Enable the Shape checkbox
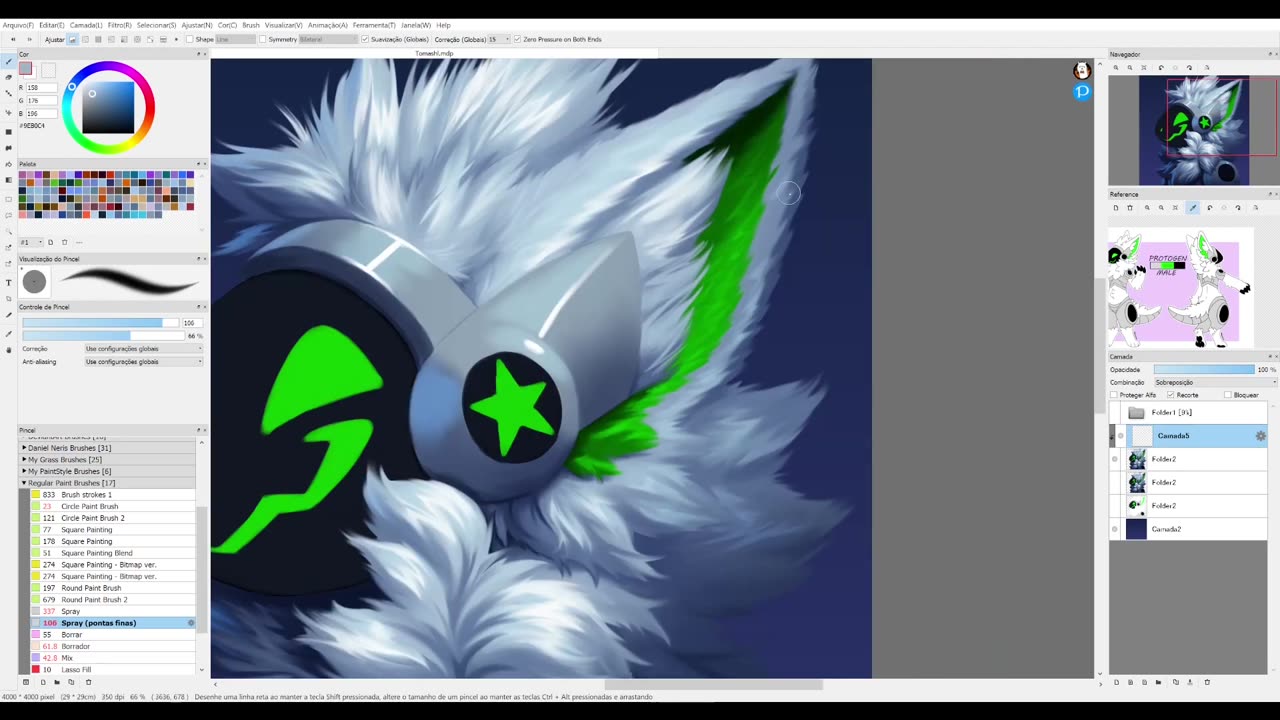 [189, 39]
